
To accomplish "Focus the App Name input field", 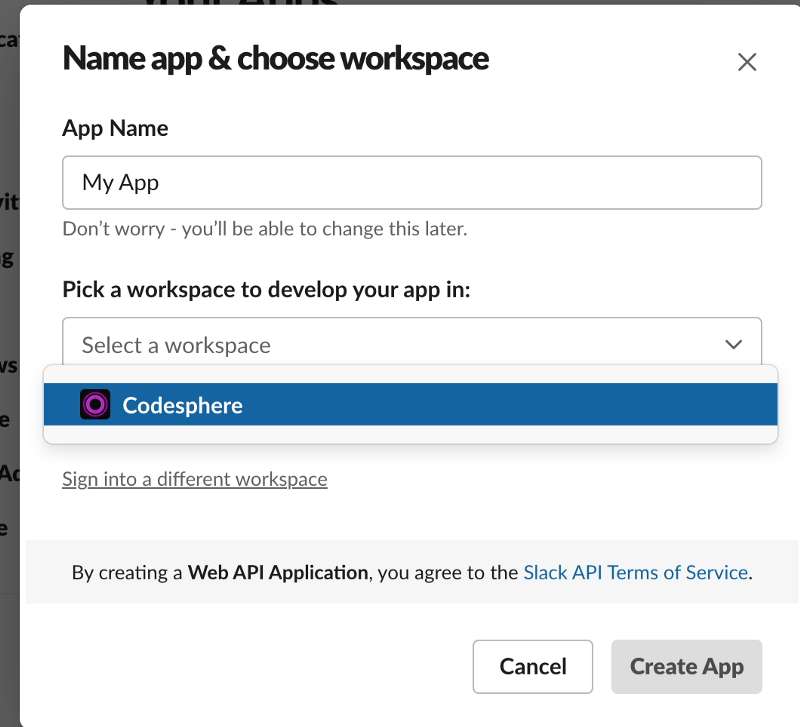I will pos(450,182).
